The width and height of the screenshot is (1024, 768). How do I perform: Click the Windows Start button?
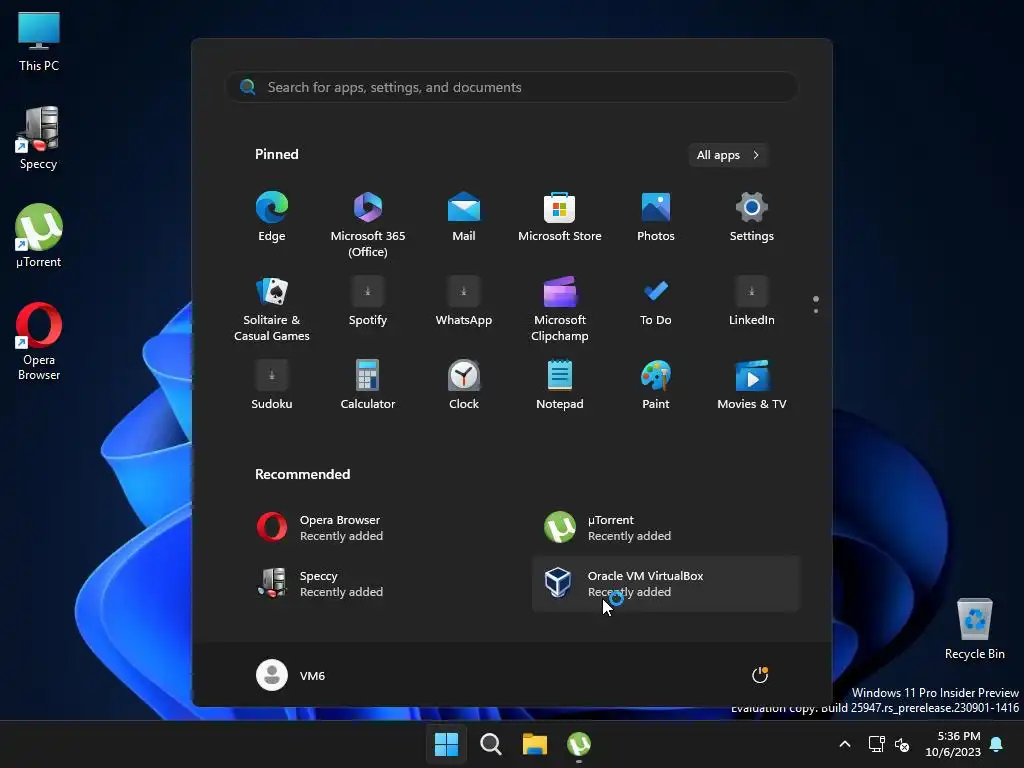(447, 744)
